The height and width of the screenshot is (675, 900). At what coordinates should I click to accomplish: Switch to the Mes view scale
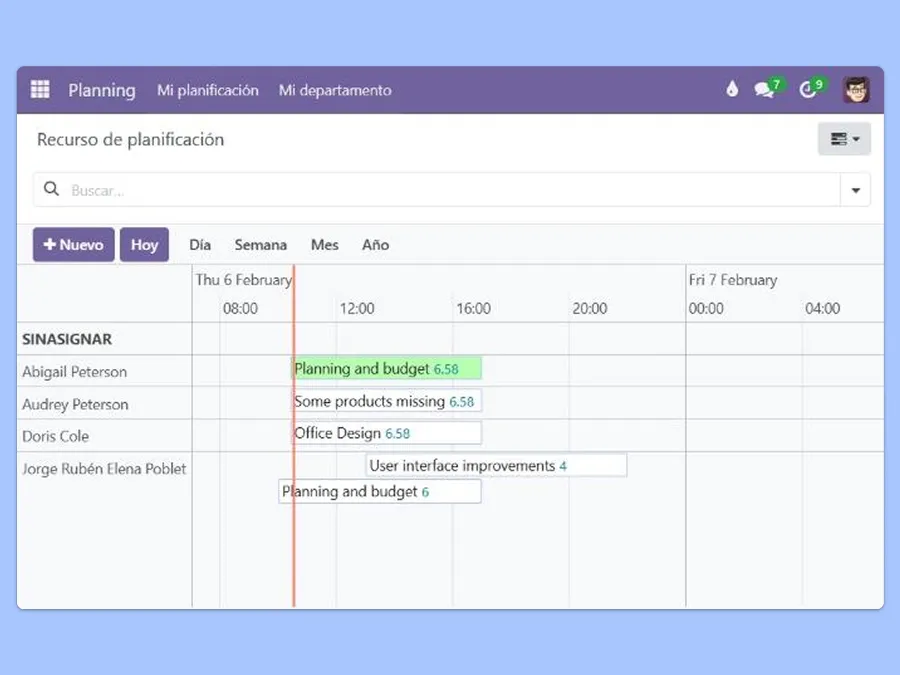(324, 244)
